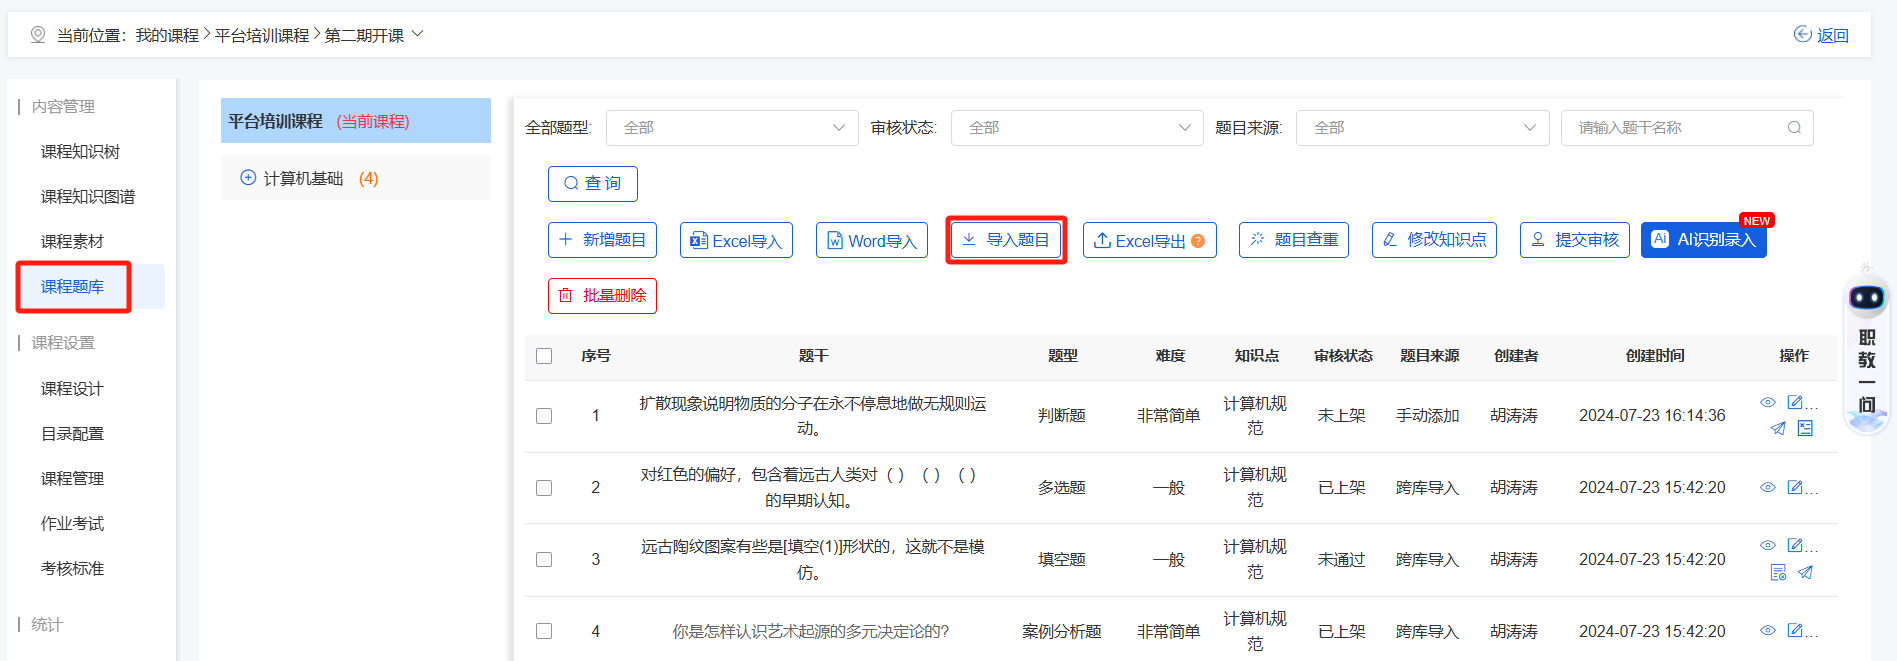Screen dimensions: 1897x661
Task: Click the 未通过 status cell
Action: coord(1341,560)
